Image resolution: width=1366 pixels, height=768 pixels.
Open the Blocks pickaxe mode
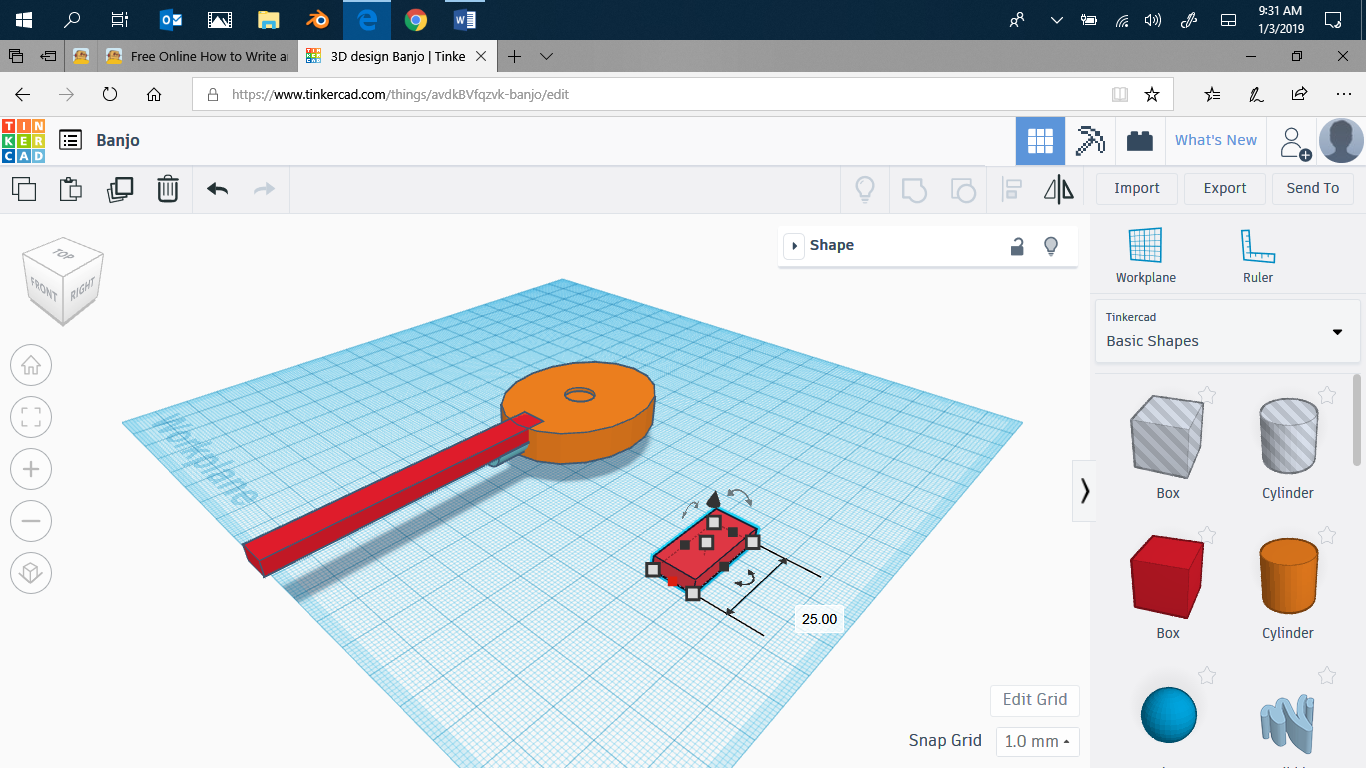pyautogui.click(x=1090, y=141)
